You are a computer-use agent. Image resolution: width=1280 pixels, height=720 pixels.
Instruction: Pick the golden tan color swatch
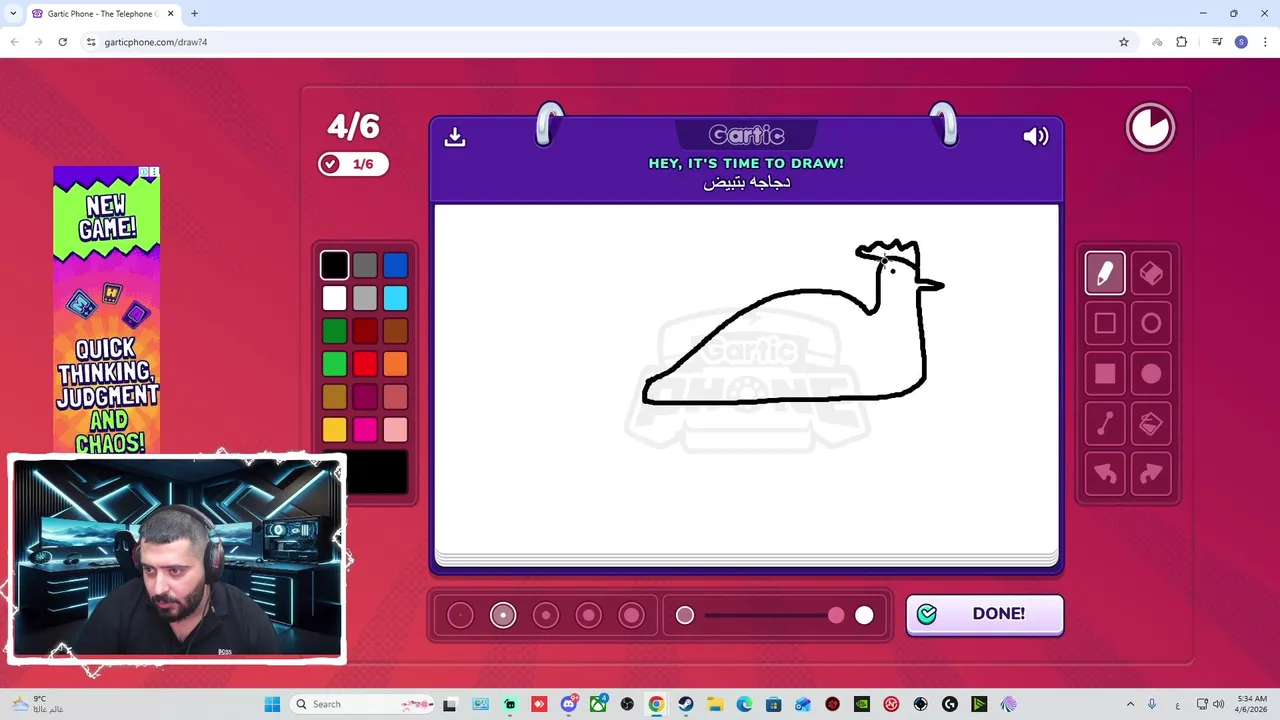coord(335,397)
